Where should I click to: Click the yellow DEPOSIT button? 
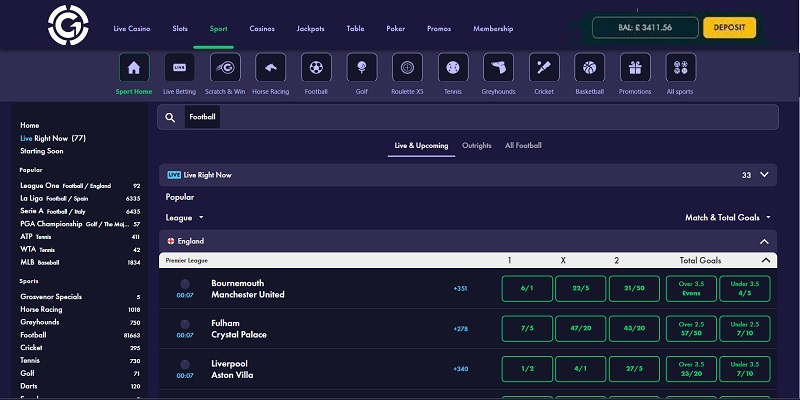point(729,28)
